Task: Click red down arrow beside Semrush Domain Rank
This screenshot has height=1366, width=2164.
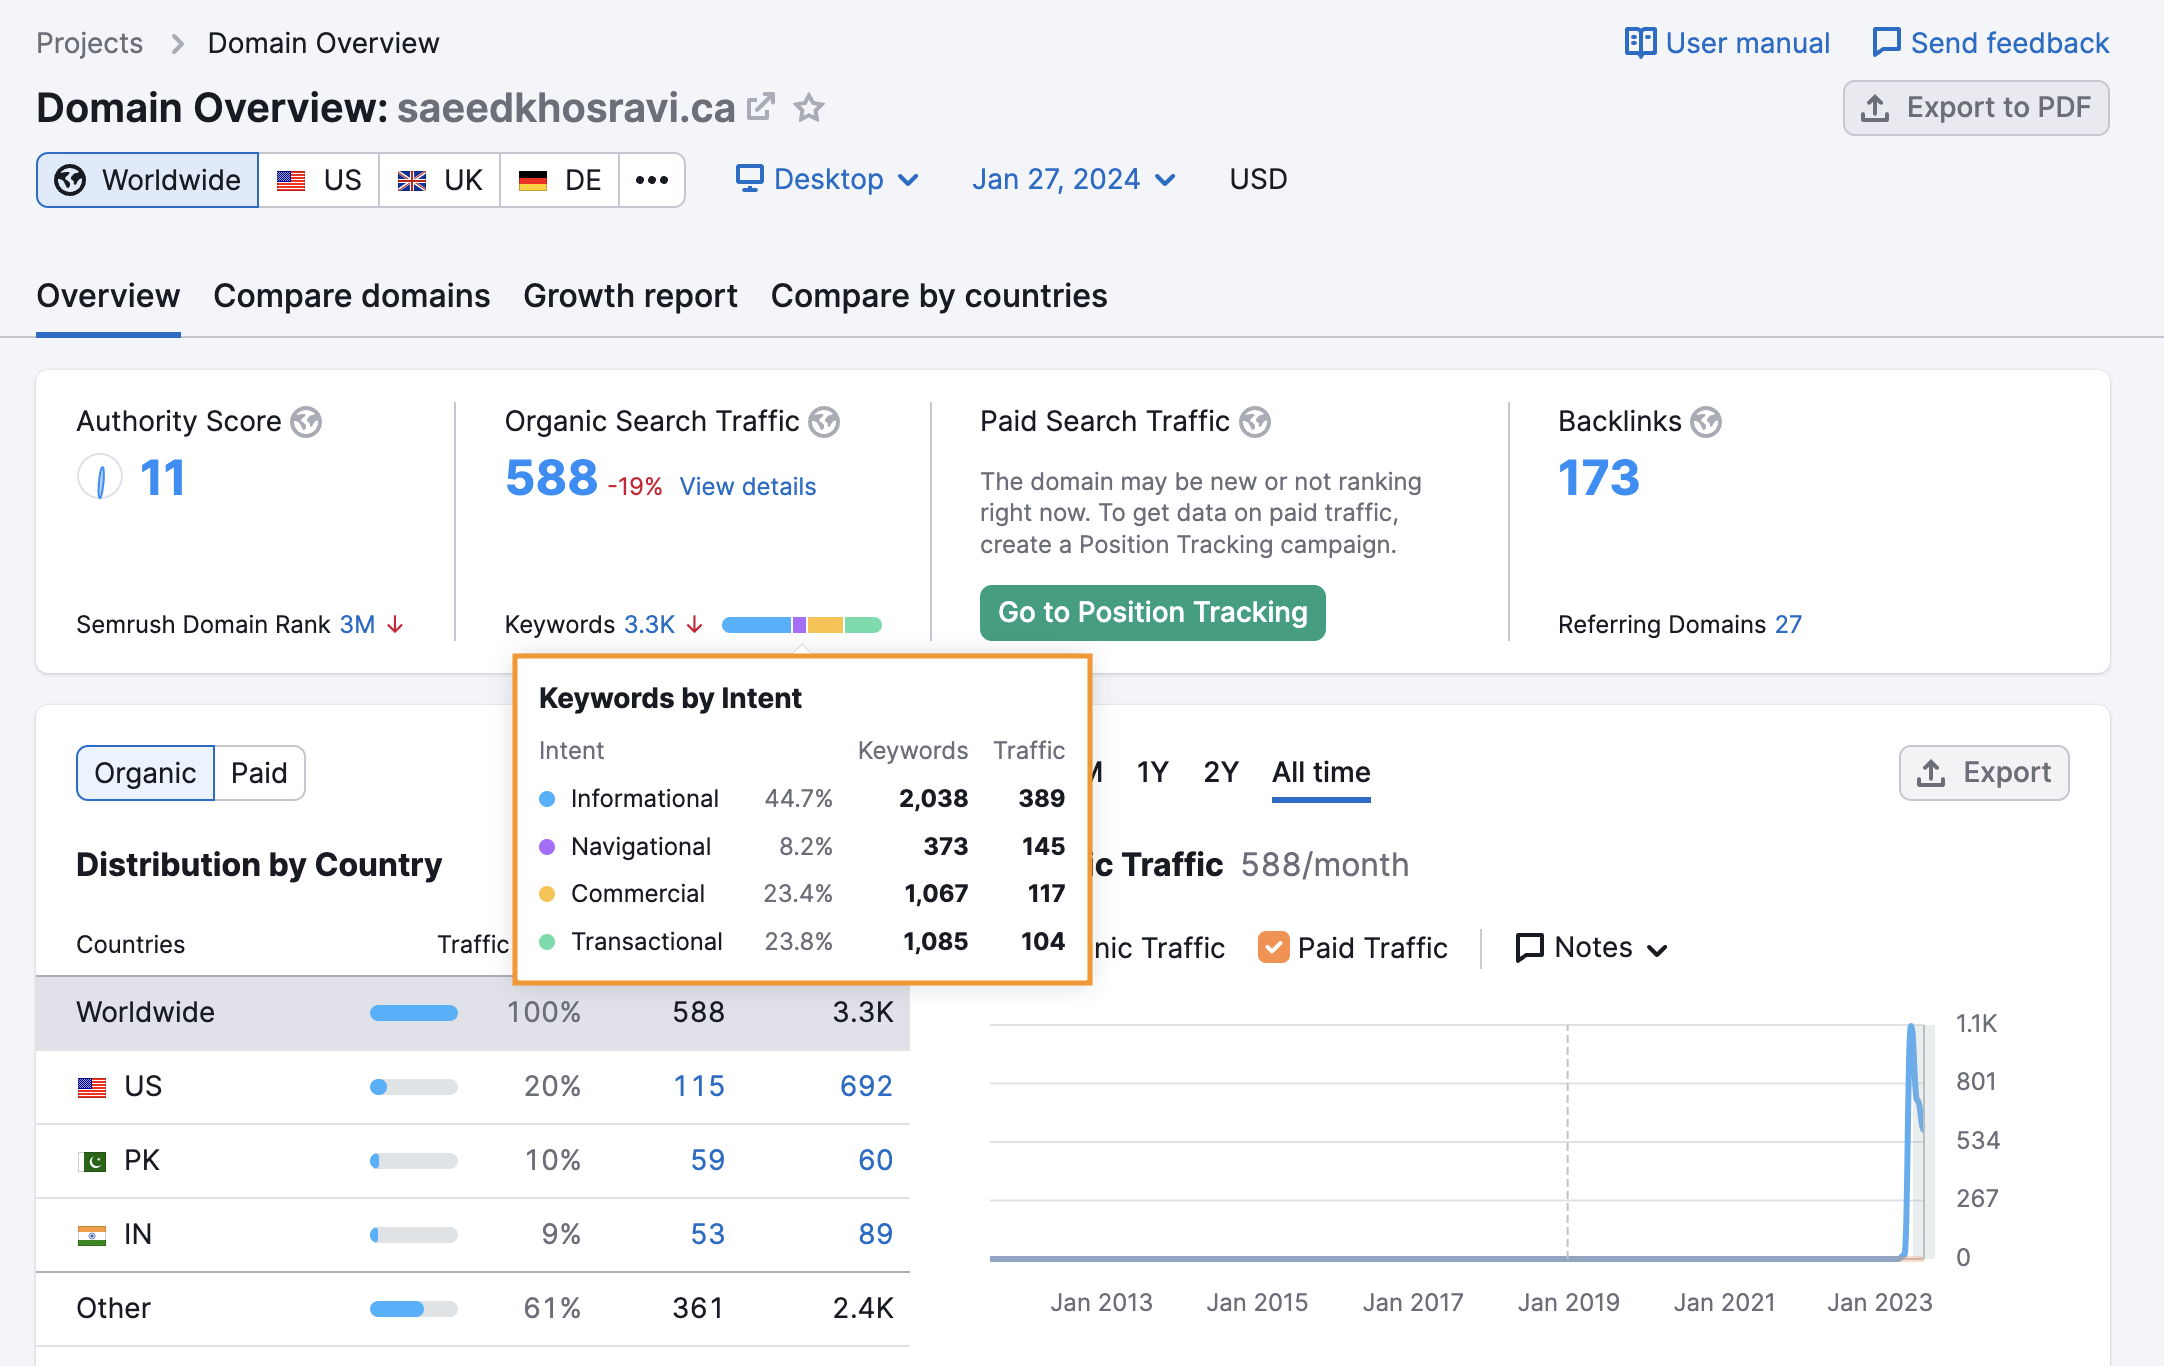Action: coord(396,625)
